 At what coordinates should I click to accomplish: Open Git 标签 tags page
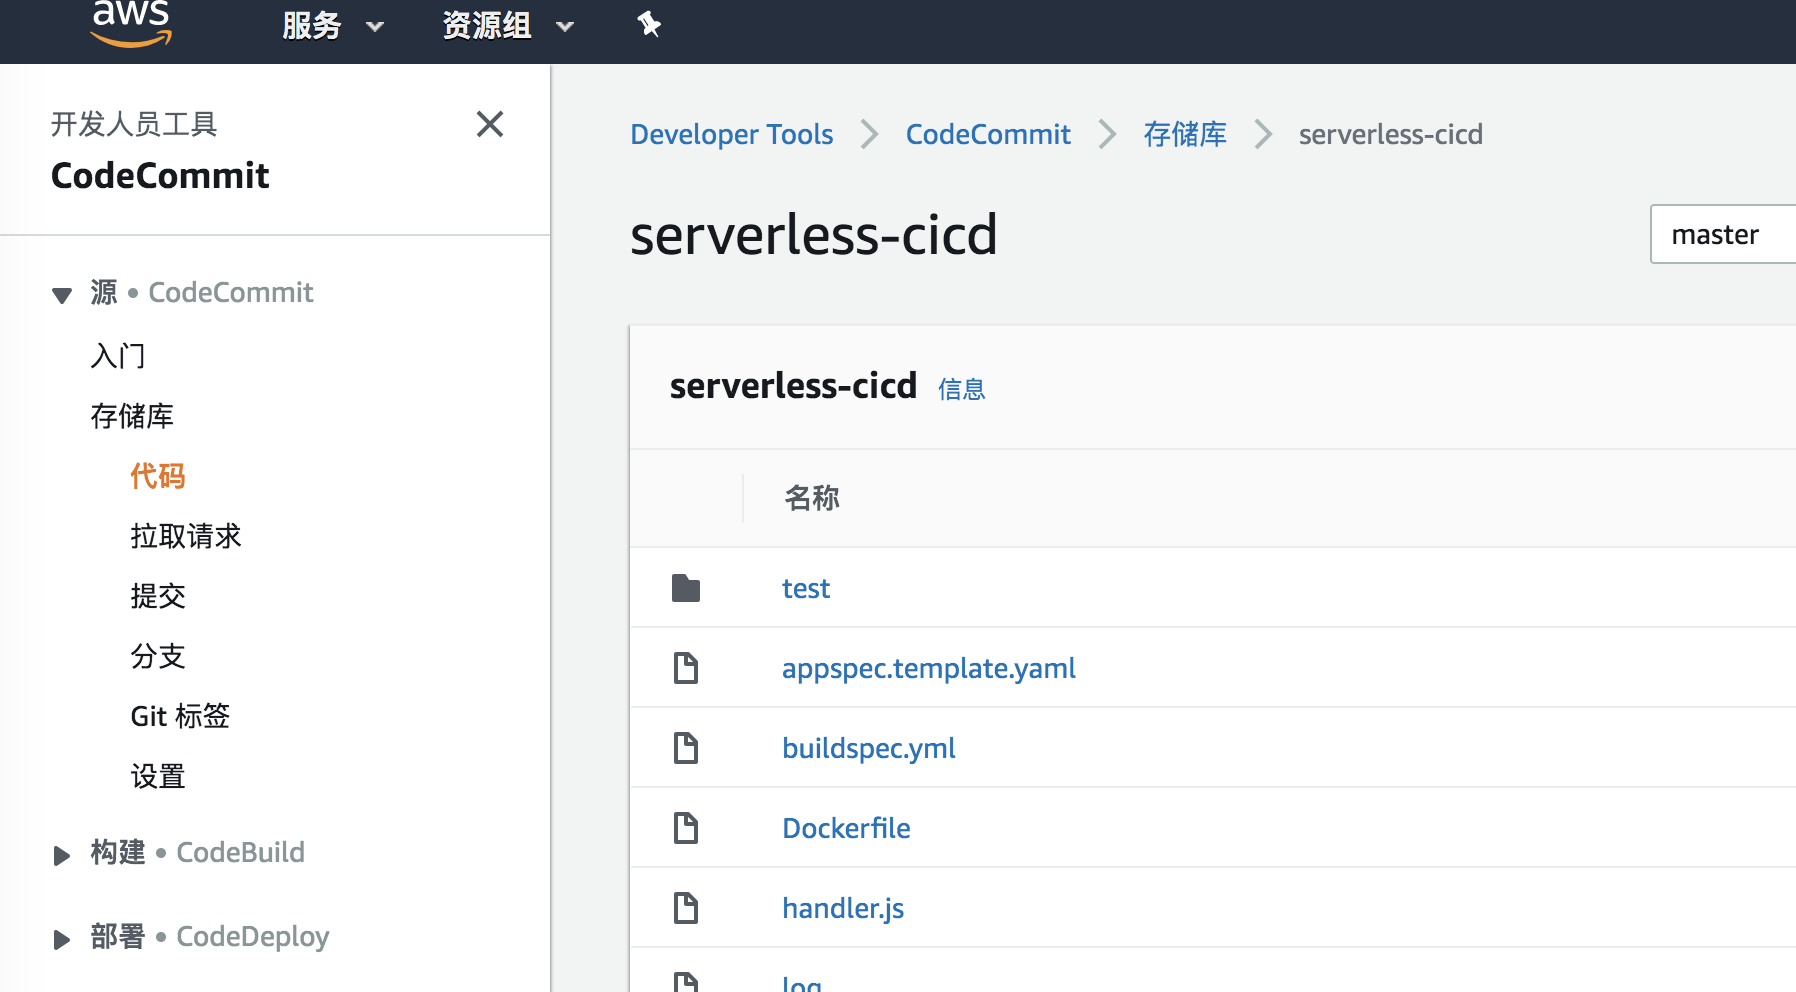pyautogui.click(x=180, y=716)
